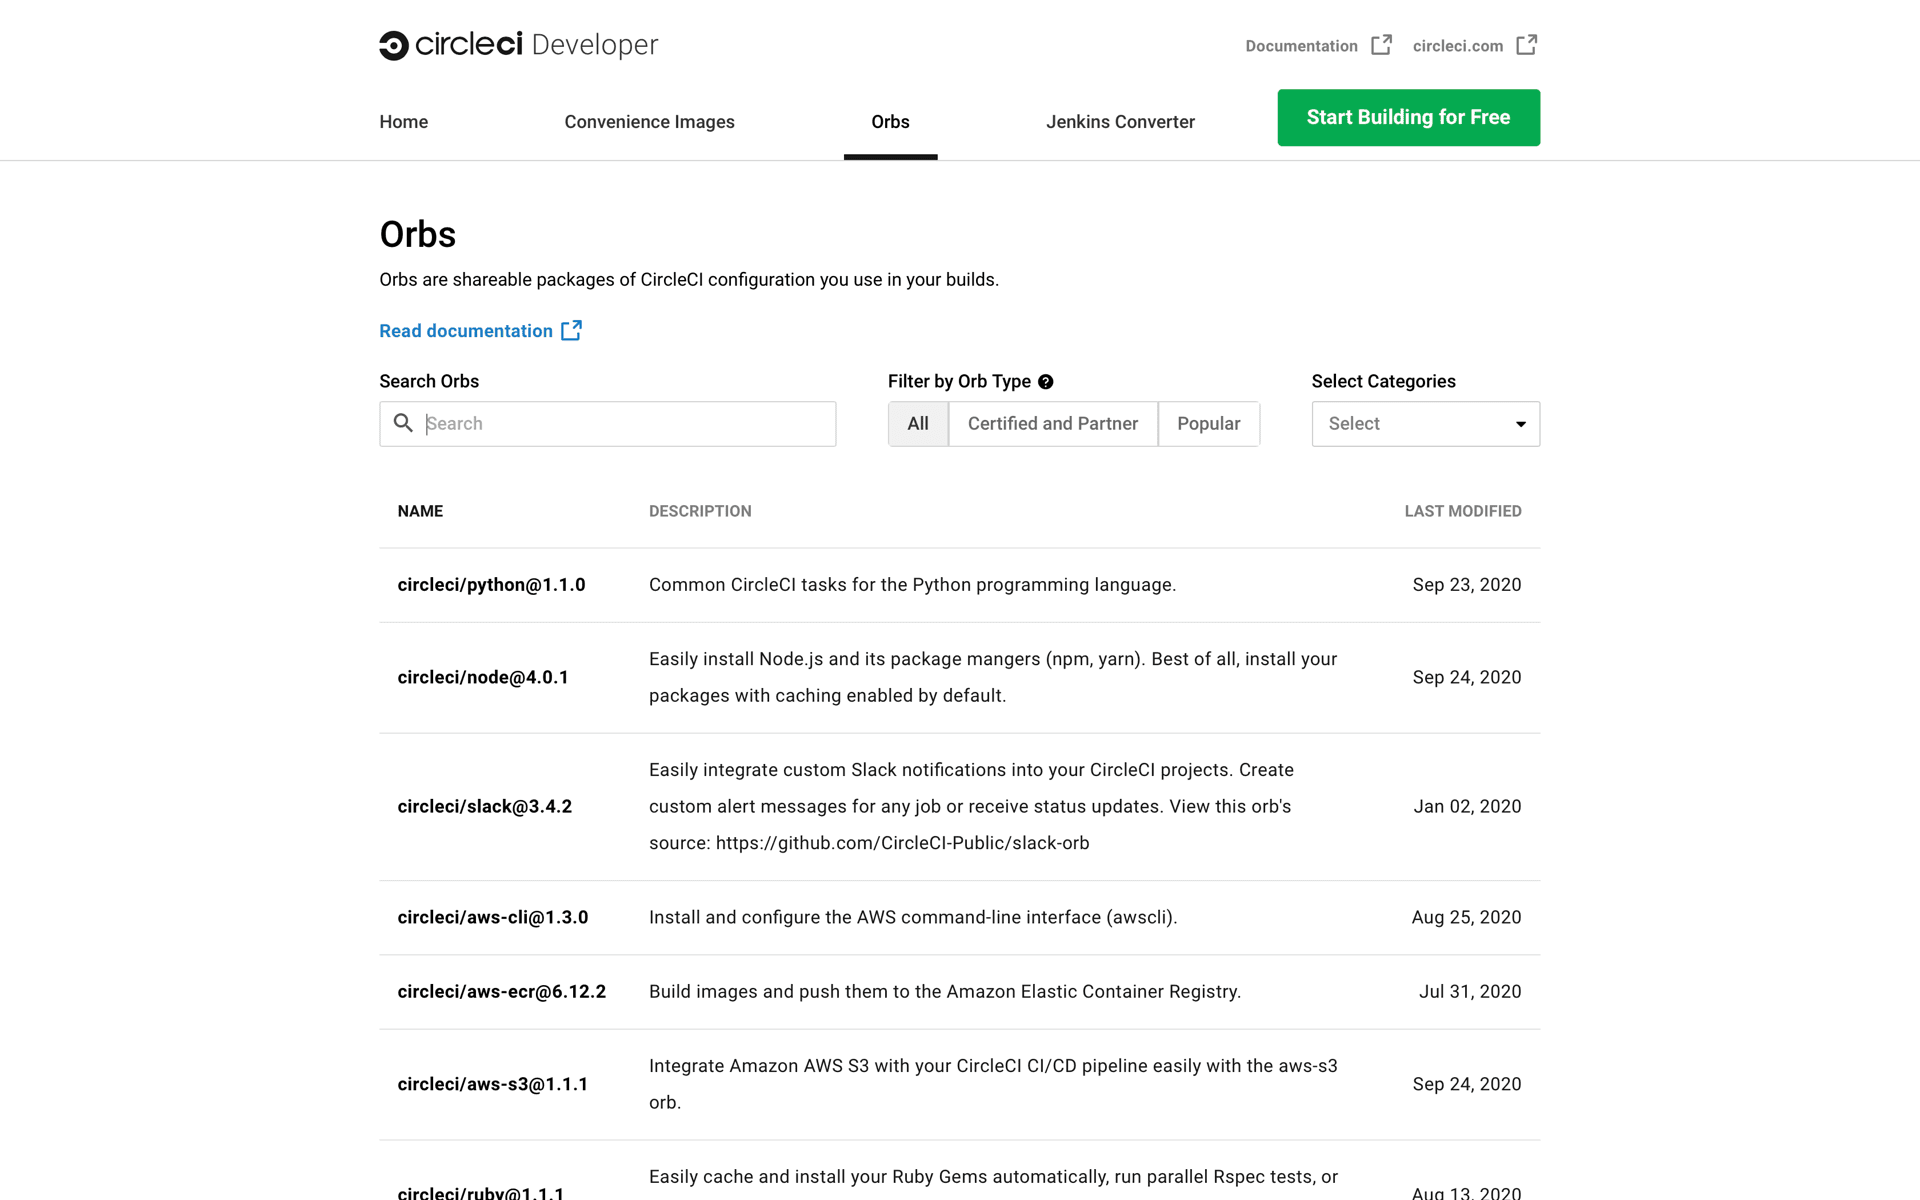This screenshot has width=1920, height=1200.
Task: Select the Orbs tab
Action: coord(890,122)
